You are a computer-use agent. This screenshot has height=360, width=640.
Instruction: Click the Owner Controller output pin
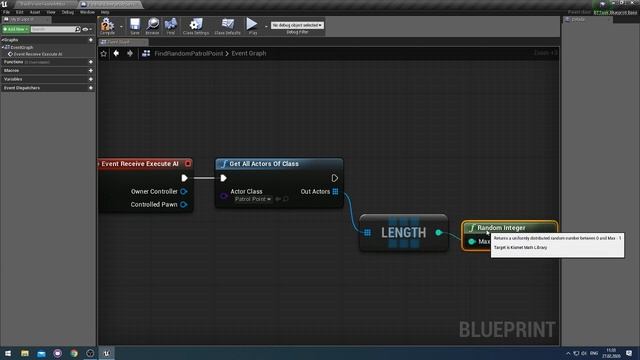[184, 191]
